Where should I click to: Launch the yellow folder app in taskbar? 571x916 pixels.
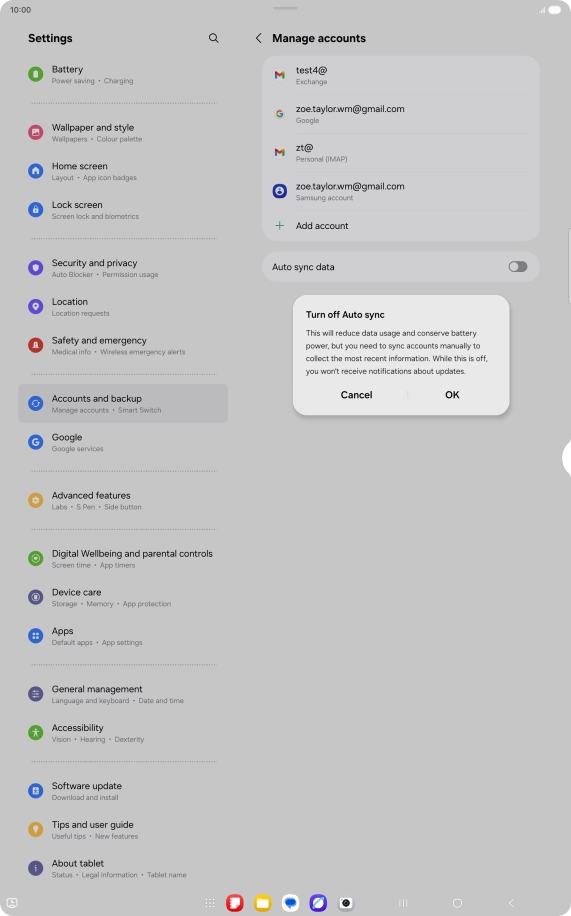click(262, 903)
